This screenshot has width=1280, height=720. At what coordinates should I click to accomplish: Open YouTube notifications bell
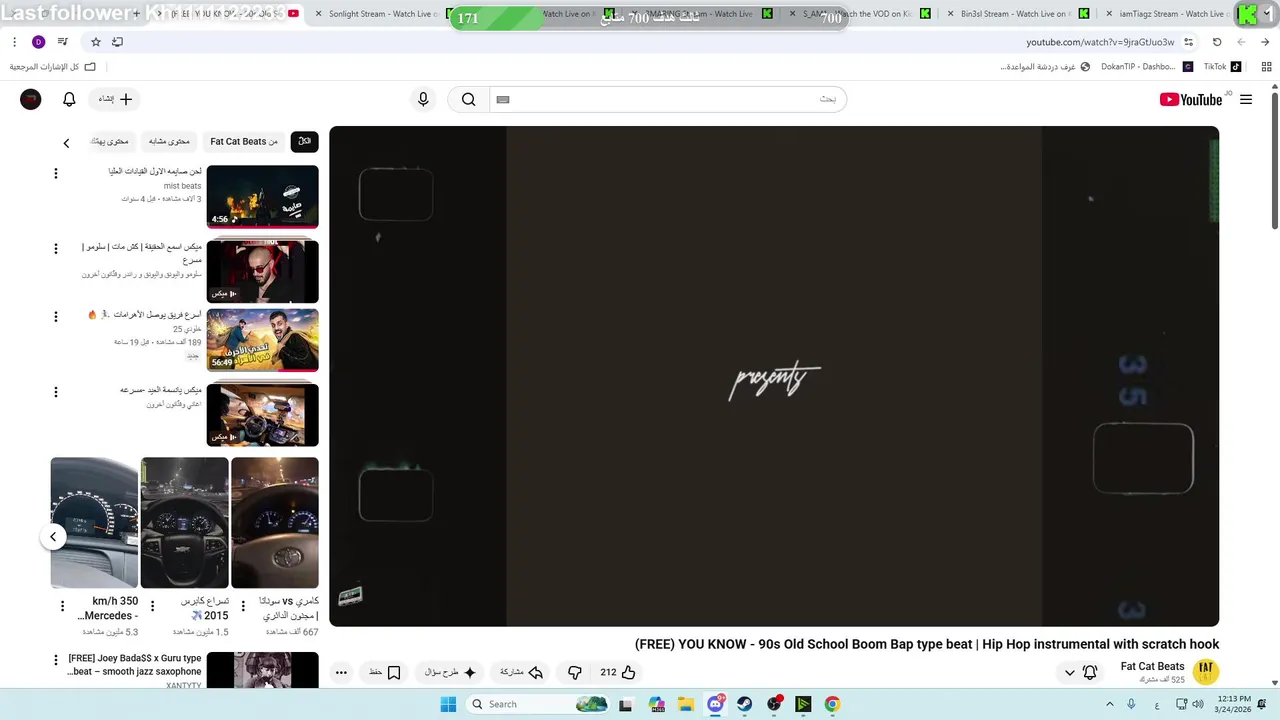click(x=69, y=99)
